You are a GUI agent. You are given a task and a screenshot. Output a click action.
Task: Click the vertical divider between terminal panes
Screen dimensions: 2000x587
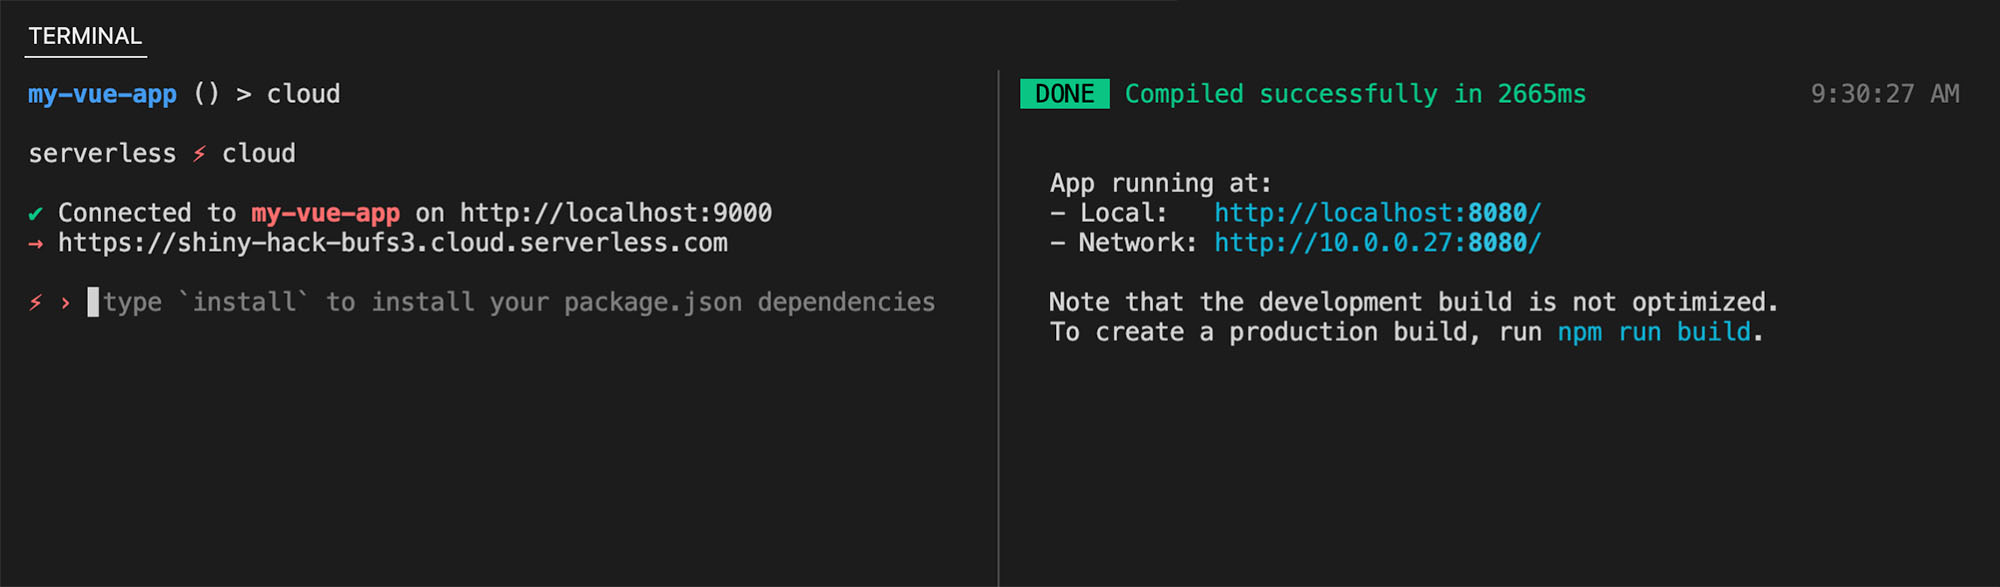pos(998,328)
